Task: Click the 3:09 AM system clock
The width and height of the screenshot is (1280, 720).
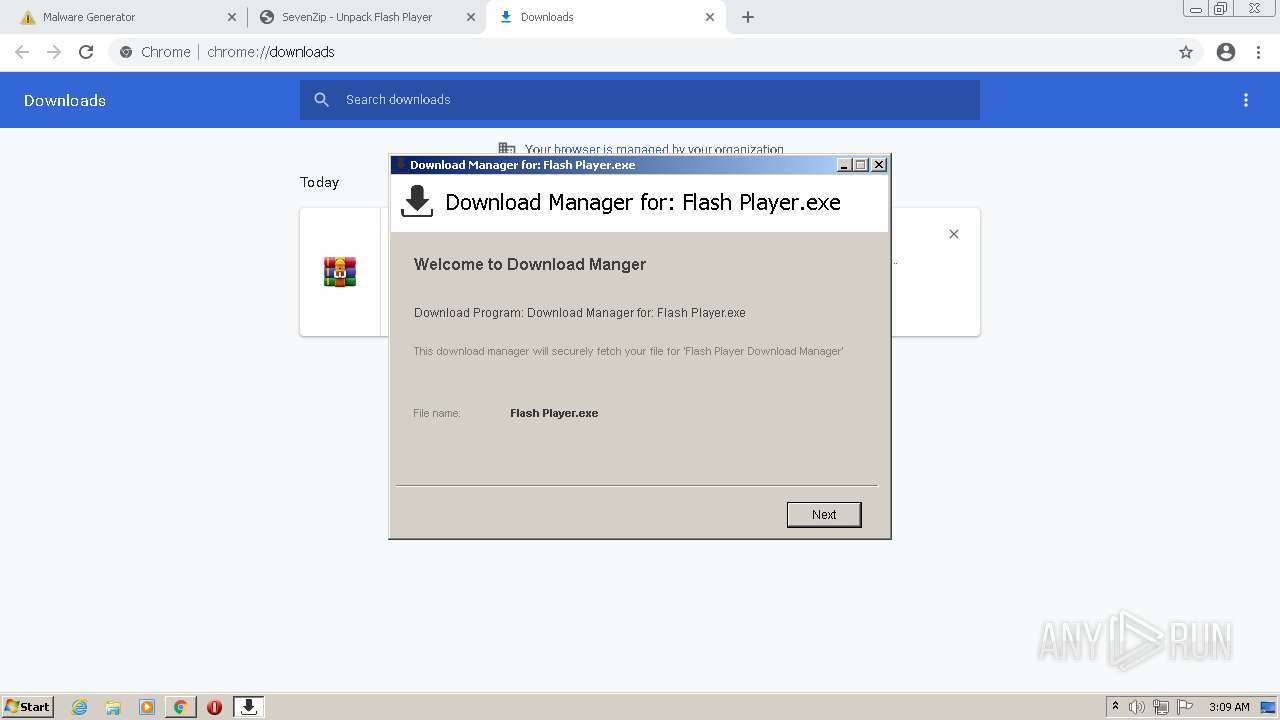Action: click(1229, 707)
